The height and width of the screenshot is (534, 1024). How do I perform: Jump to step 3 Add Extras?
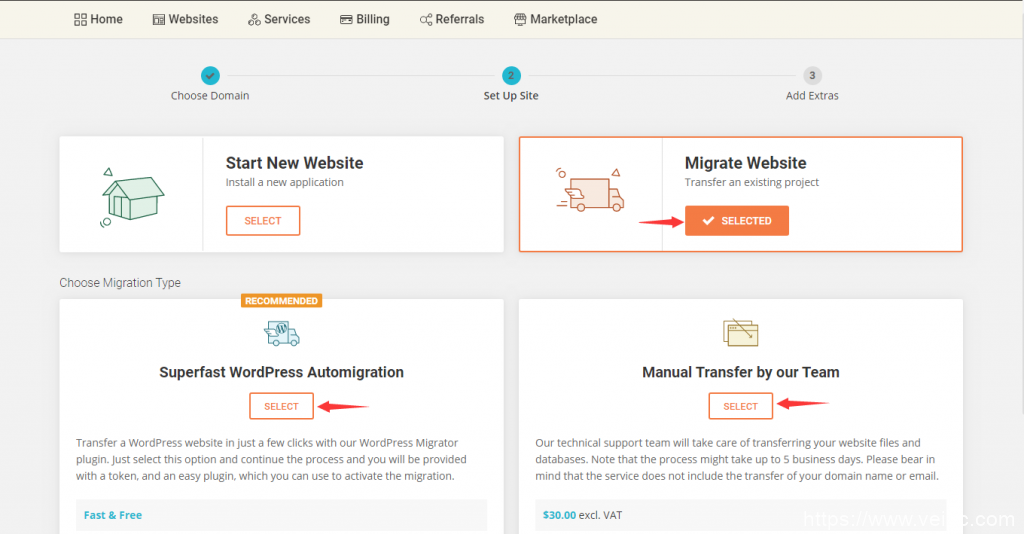(812, 76)
